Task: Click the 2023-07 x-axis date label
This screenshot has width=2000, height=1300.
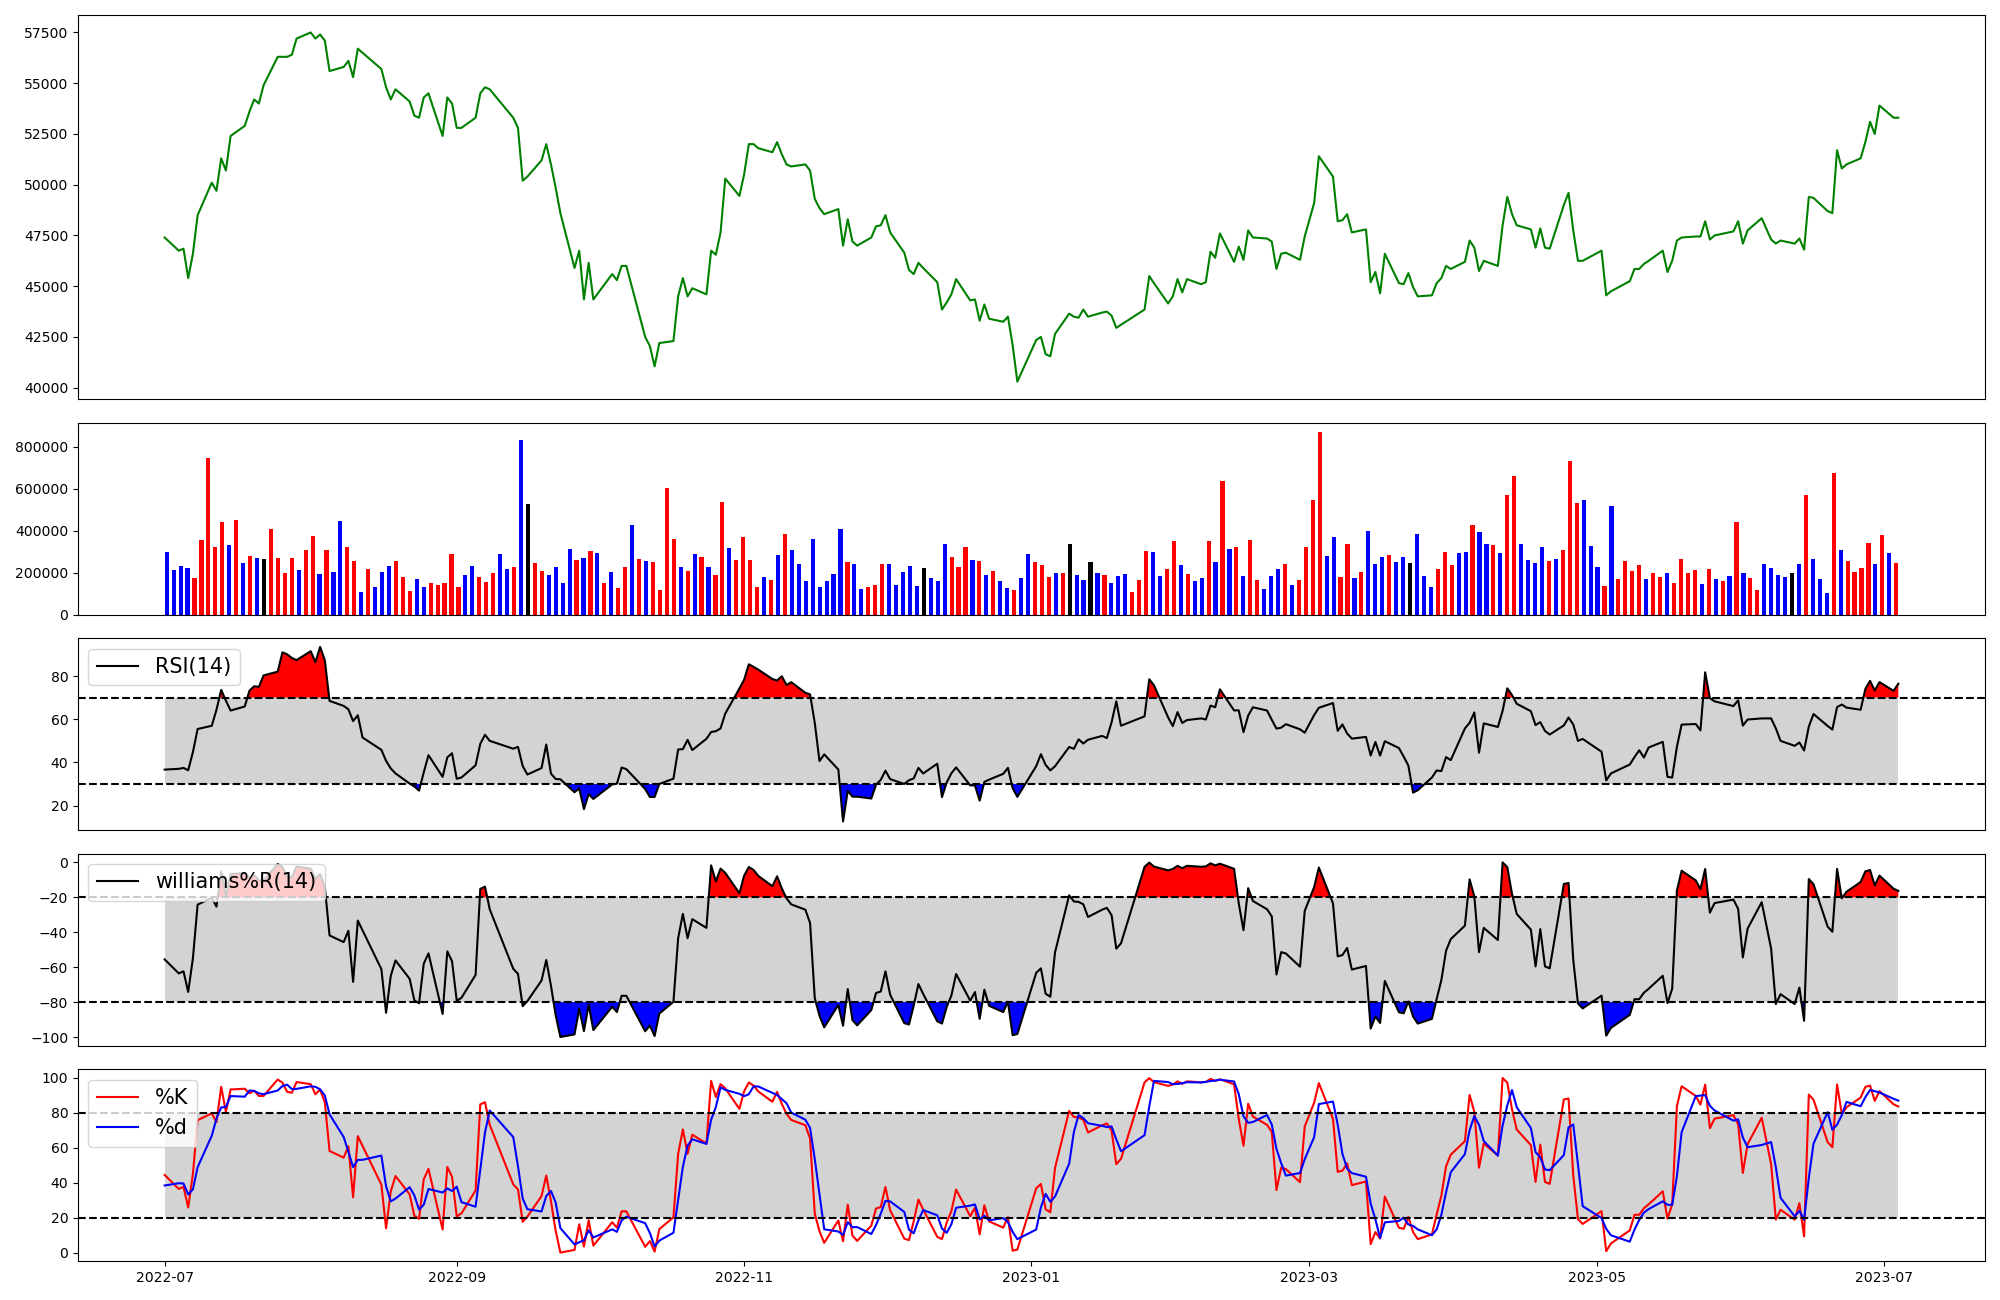Action: pyautogui.click(x=1884, y=1277)
